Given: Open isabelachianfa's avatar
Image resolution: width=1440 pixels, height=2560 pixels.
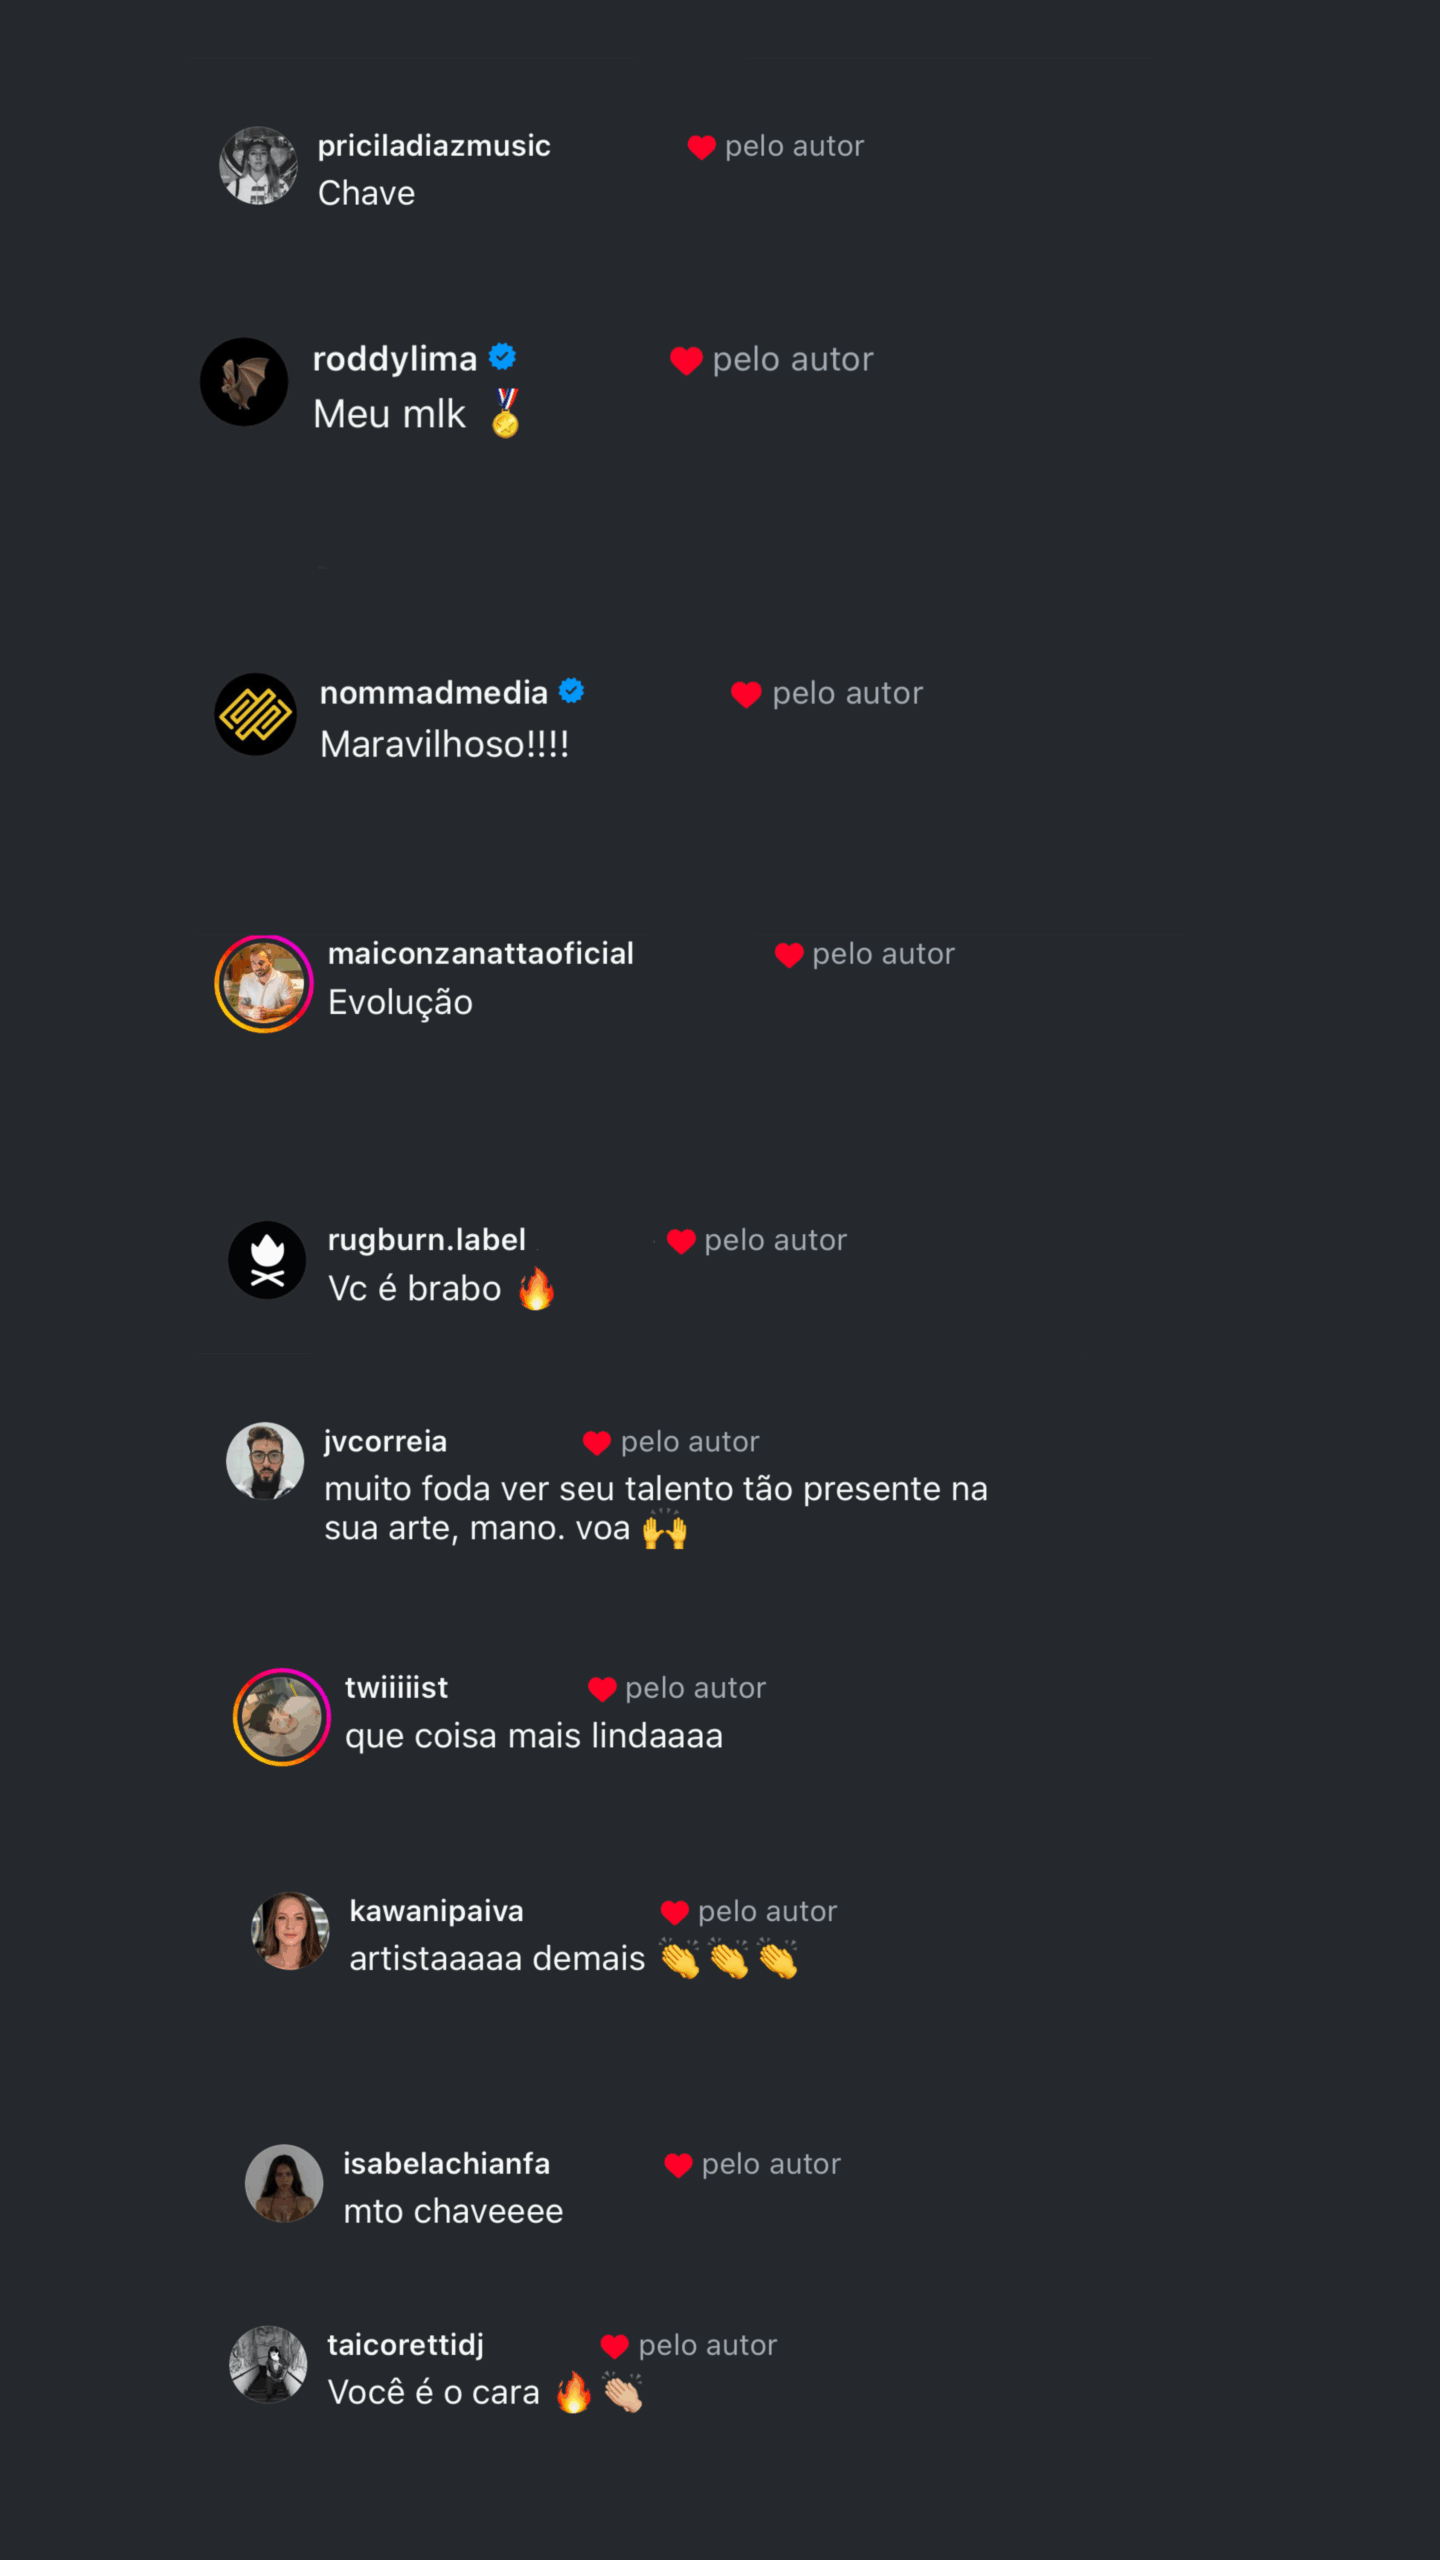Looking at the screenshot, I should [x=284, y=2183].
